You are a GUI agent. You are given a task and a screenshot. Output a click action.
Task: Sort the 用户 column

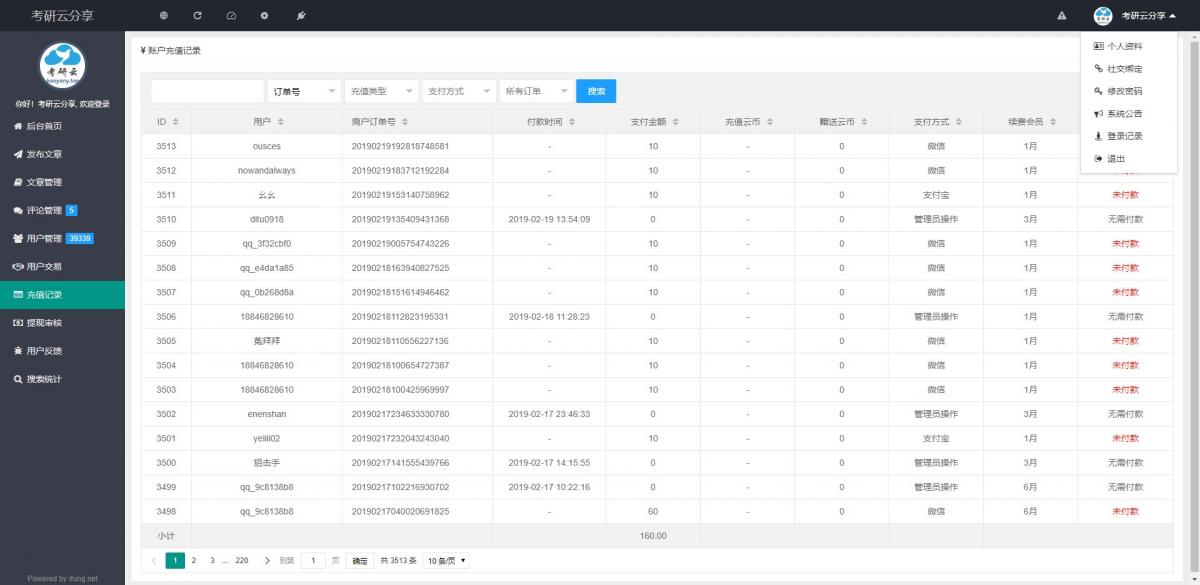(280, 122)
